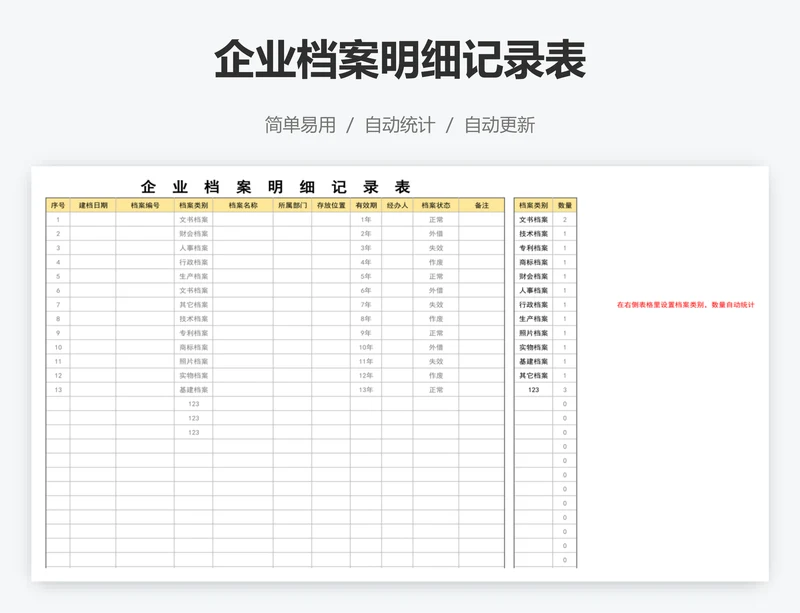Click the 简单易用 subtitle text
The height and width of the screenshot is (613, 800).
point(300,125)
